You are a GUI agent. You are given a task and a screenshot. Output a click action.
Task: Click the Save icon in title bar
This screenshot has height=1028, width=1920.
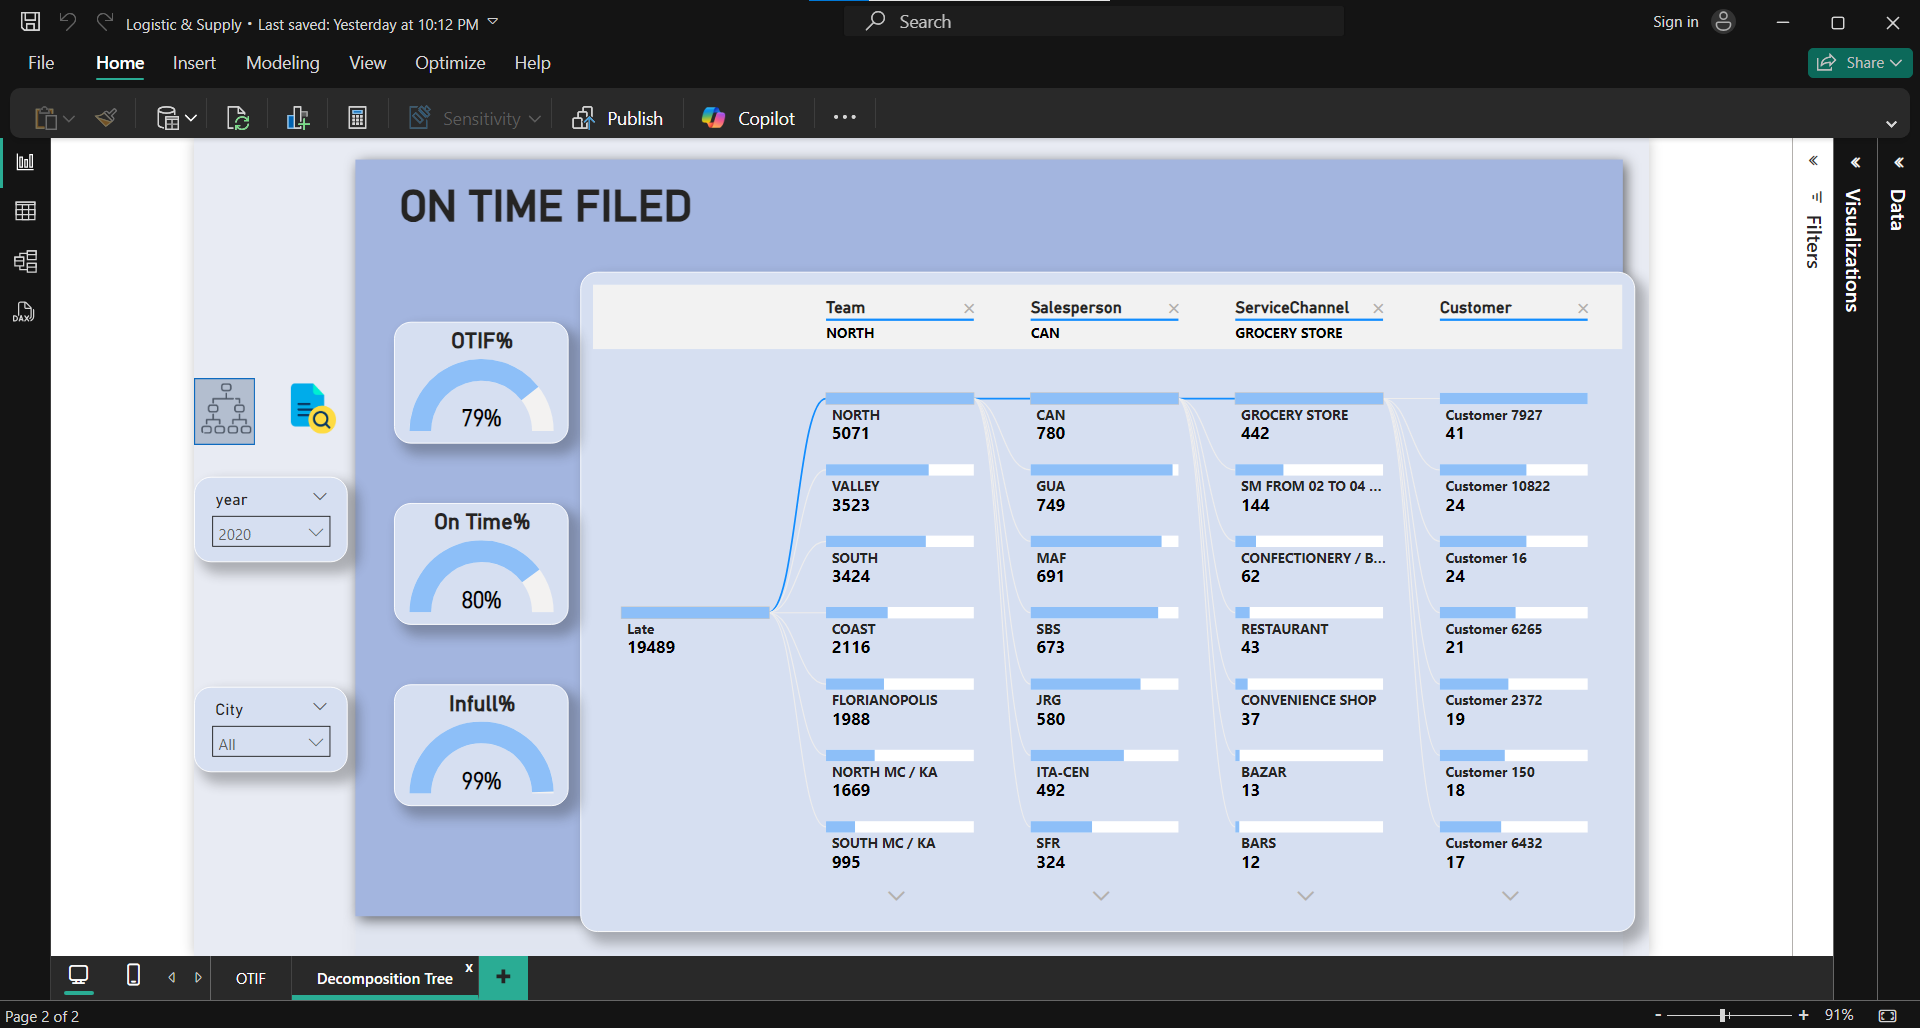coord(31,22)
